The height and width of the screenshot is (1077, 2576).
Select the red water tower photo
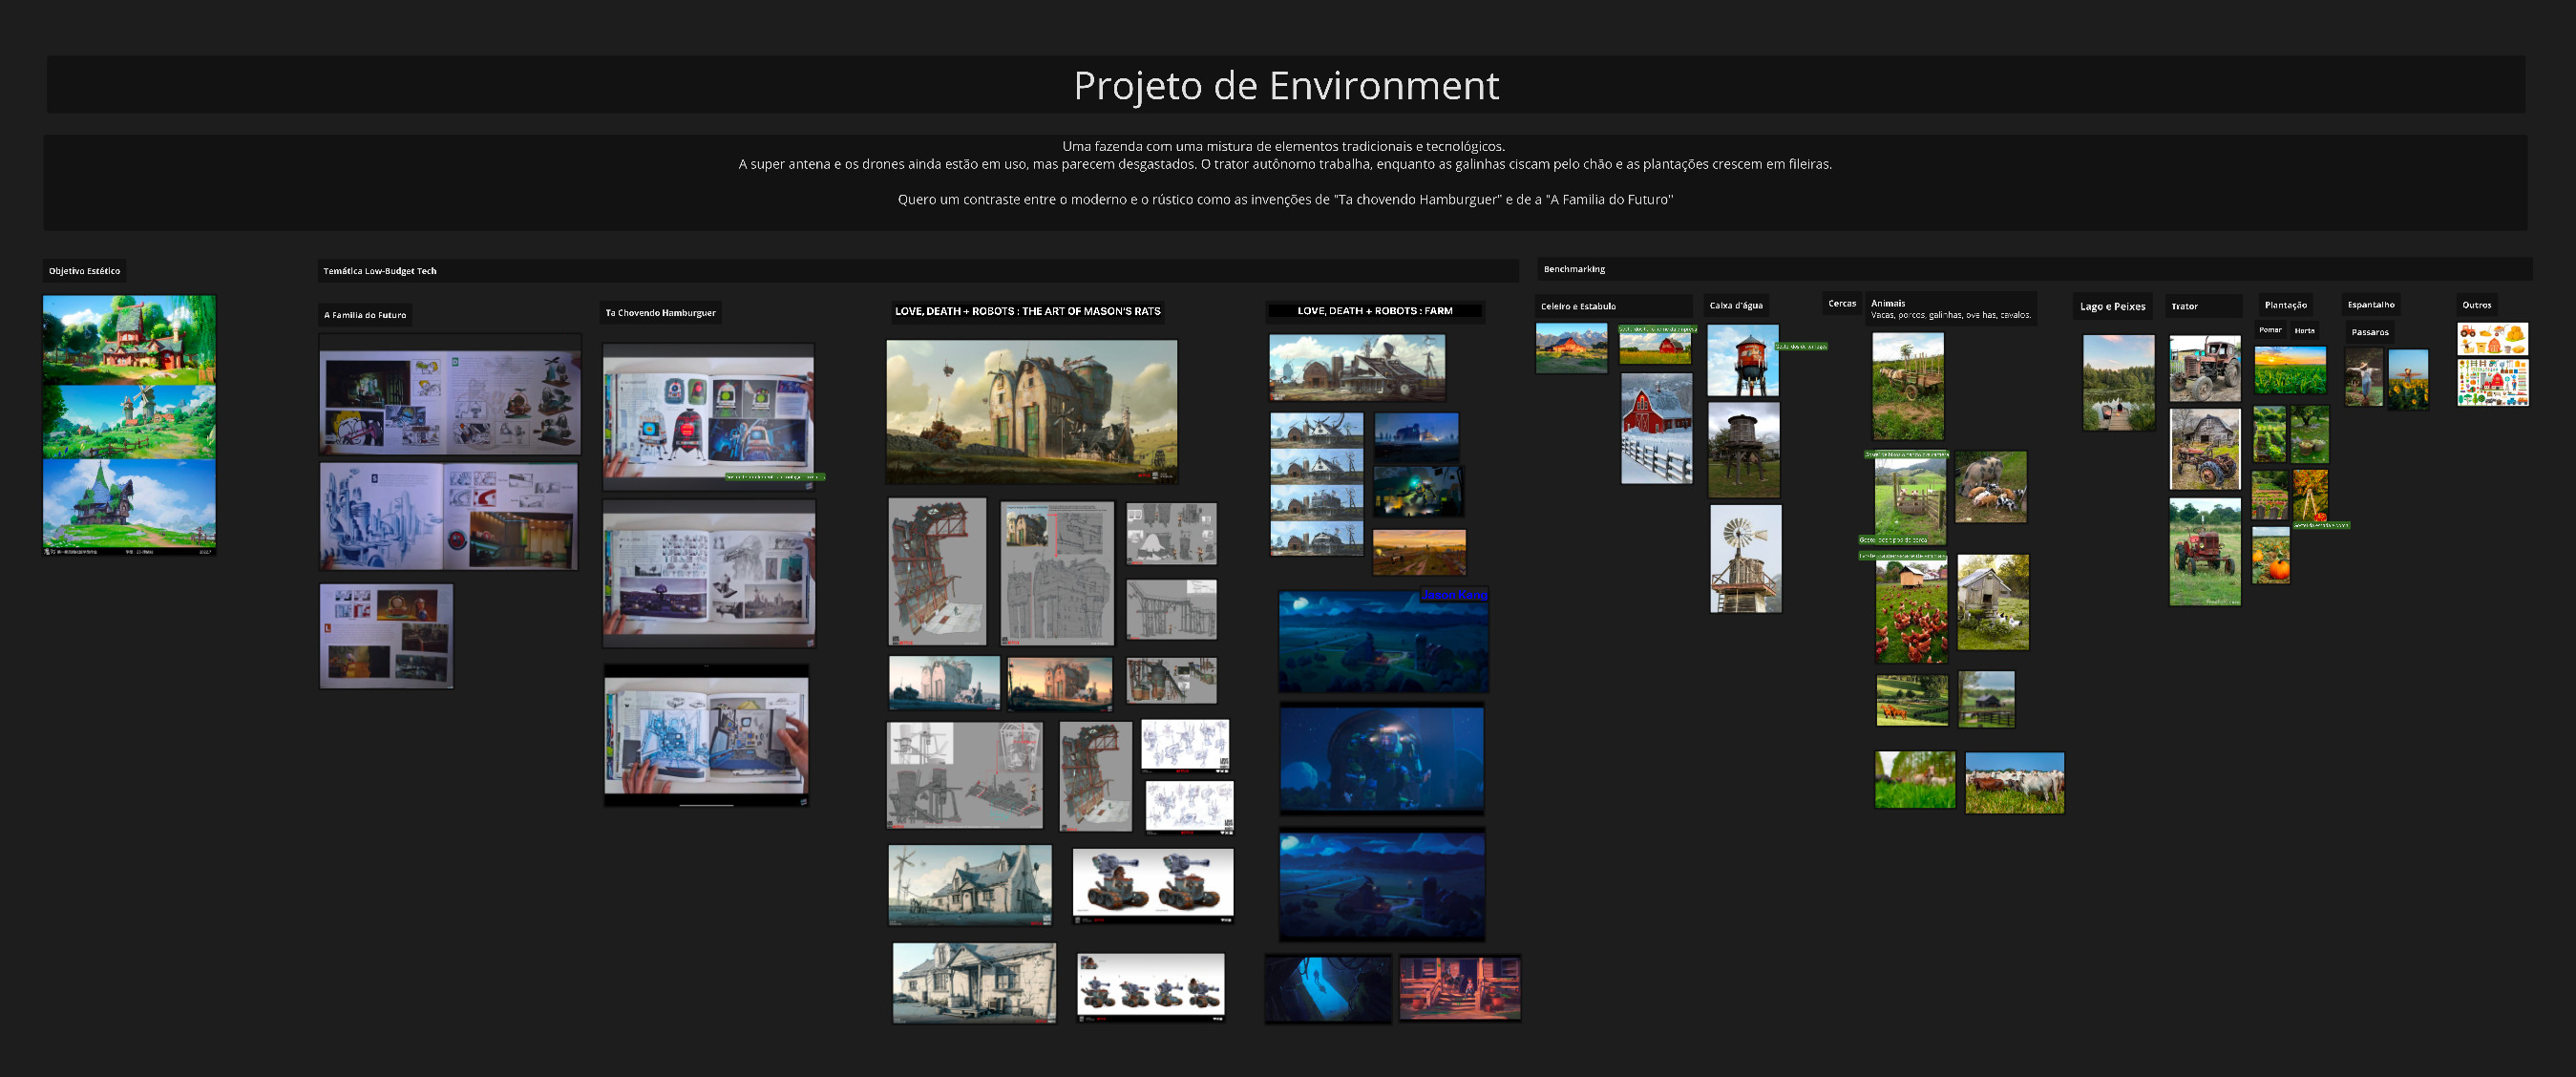point(1743,360)
